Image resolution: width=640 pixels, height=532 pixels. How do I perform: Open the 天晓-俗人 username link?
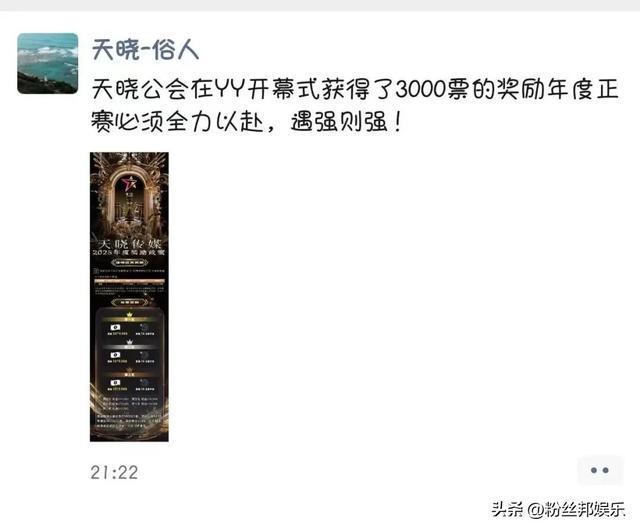pos(145,51)
